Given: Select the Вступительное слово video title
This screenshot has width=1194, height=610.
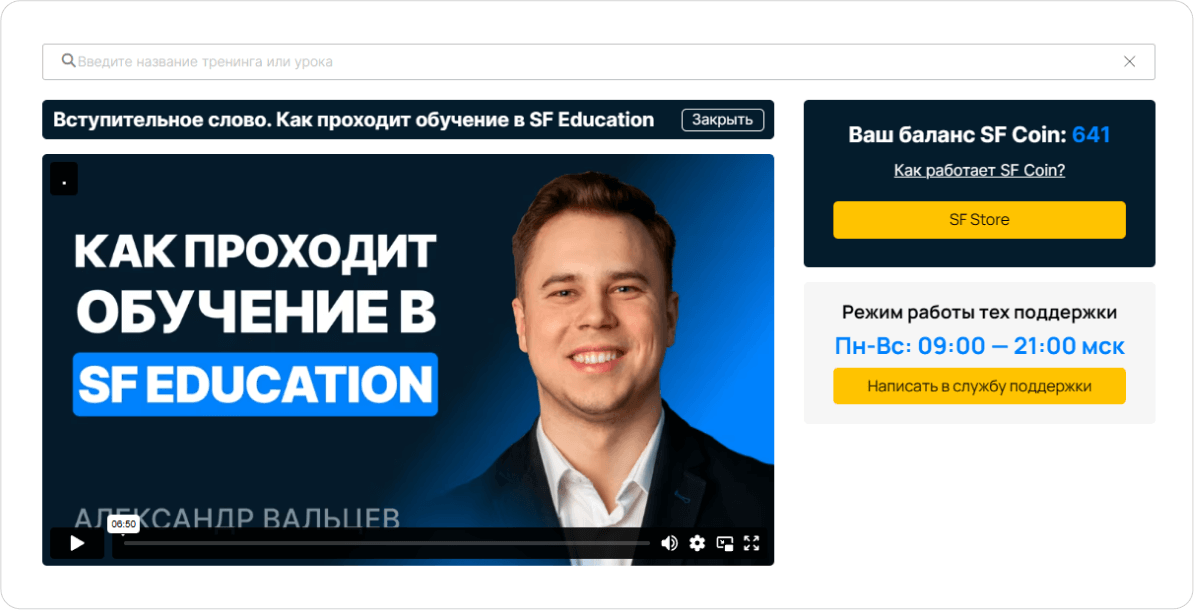Looking at the screenshot, I should (x=353, y=120).
